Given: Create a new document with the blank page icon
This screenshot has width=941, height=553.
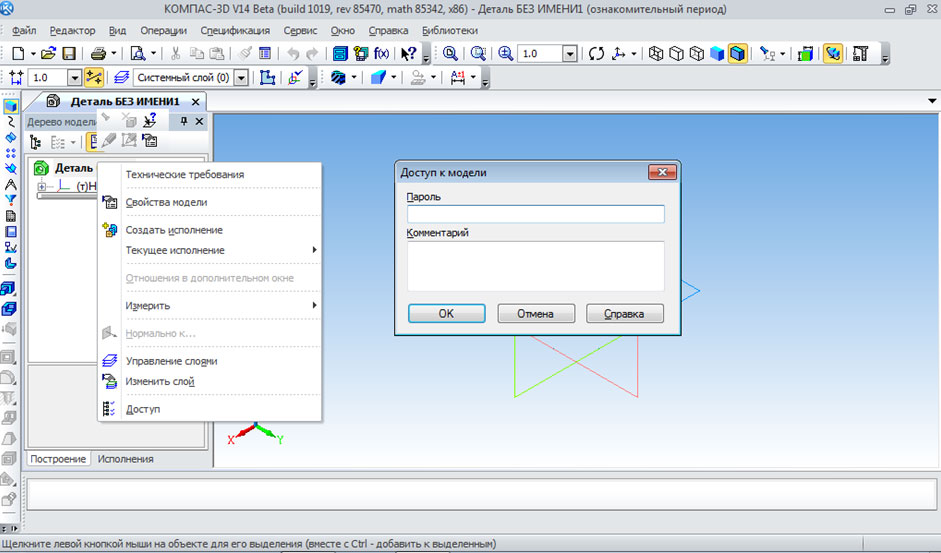Looking at the screenshot, I should click(18, 53).
